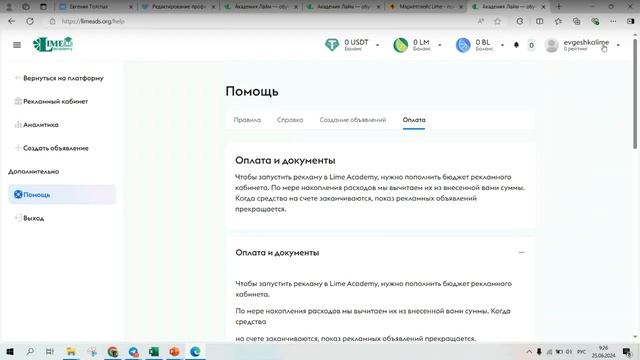Open notifications bell icon

pos(516,45)
